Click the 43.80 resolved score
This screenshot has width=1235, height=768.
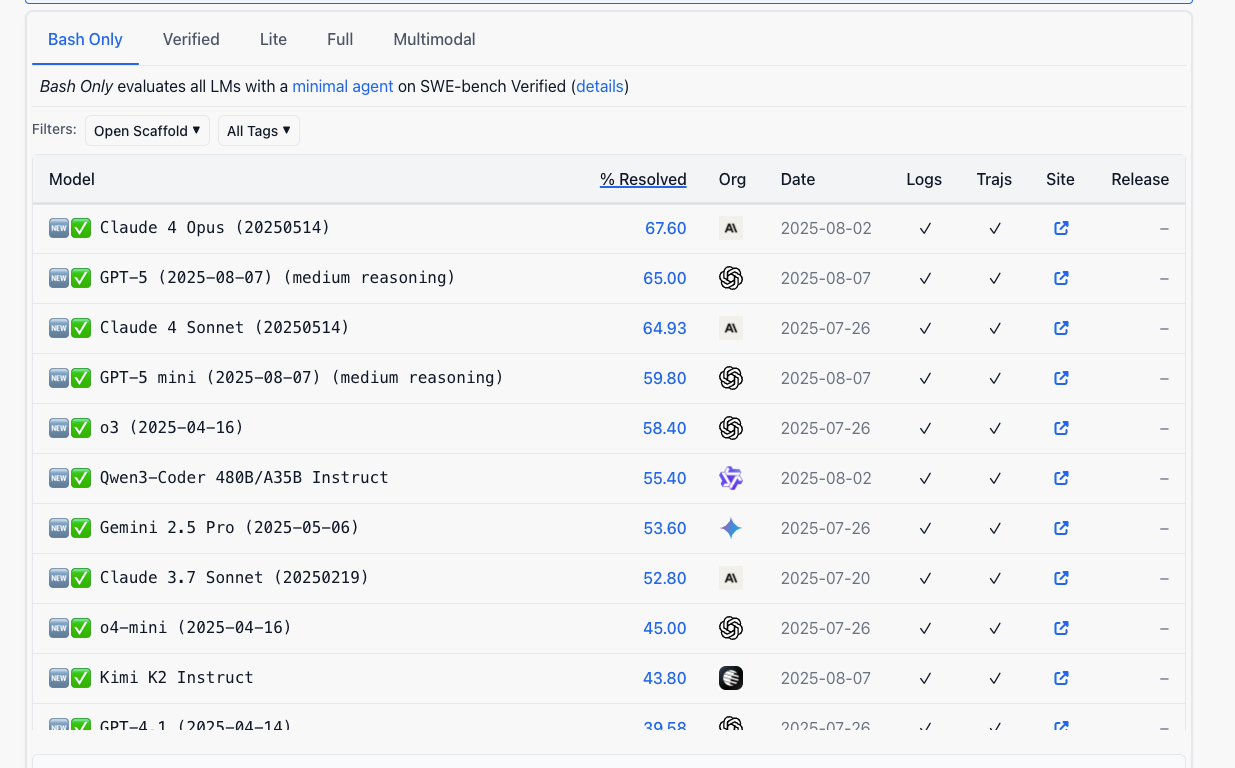[665, 679]
